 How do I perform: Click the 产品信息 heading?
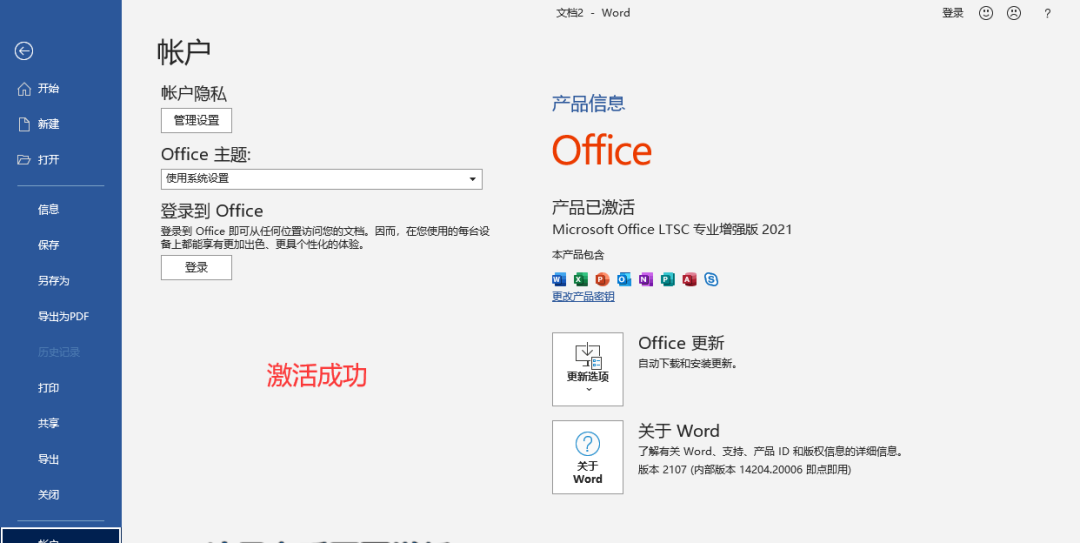(588, 104)
